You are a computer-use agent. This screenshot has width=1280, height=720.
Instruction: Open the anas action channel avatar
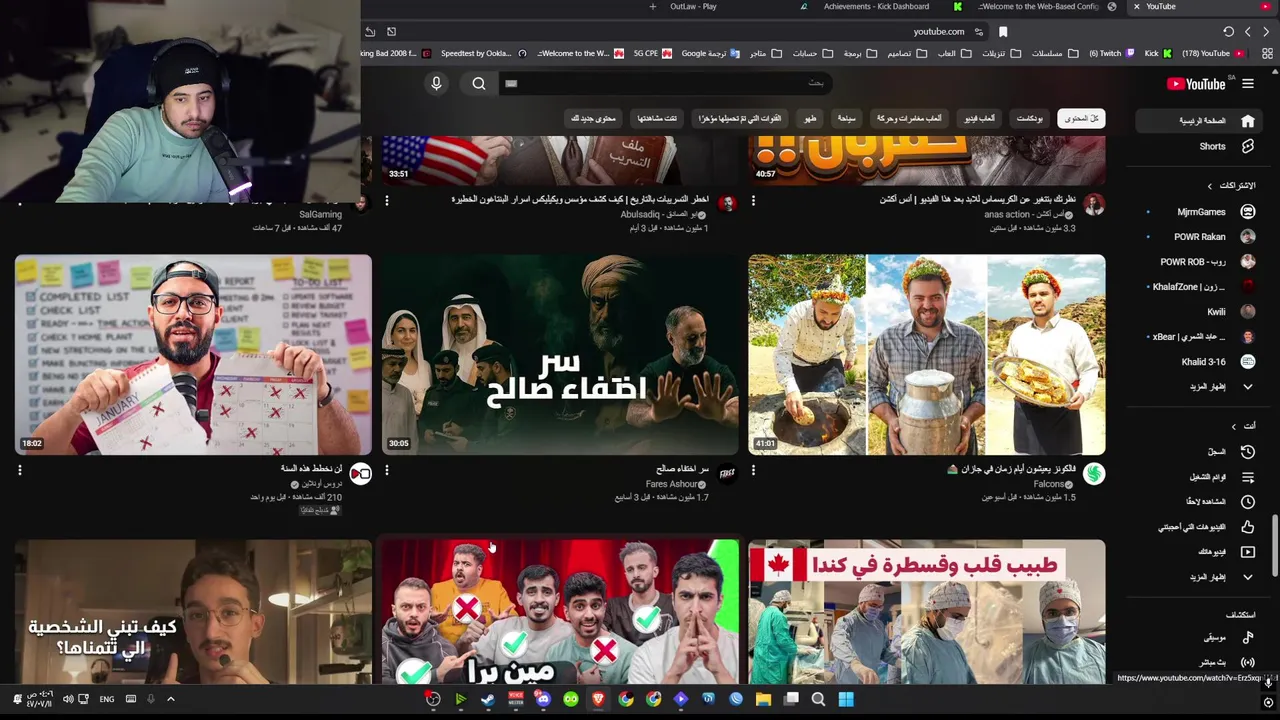point(1094,205)
